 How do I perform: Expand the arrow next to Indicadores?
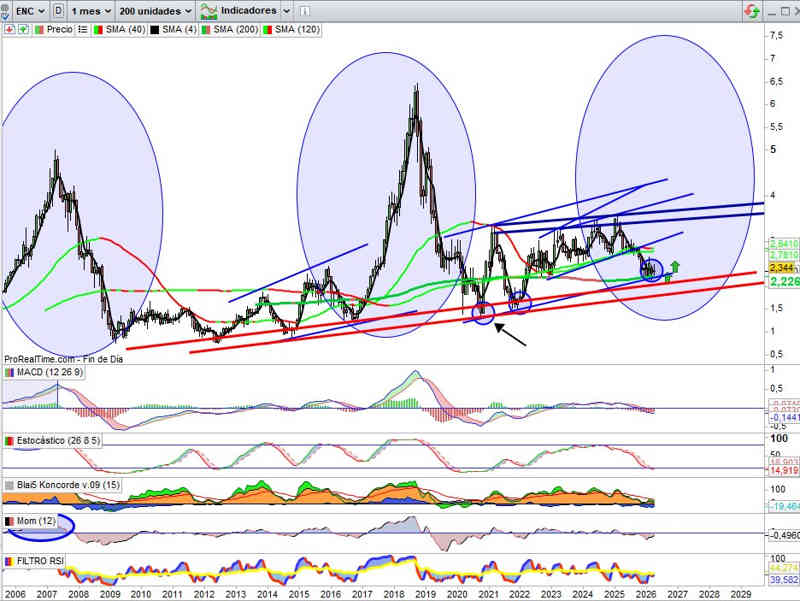[287, 11]
